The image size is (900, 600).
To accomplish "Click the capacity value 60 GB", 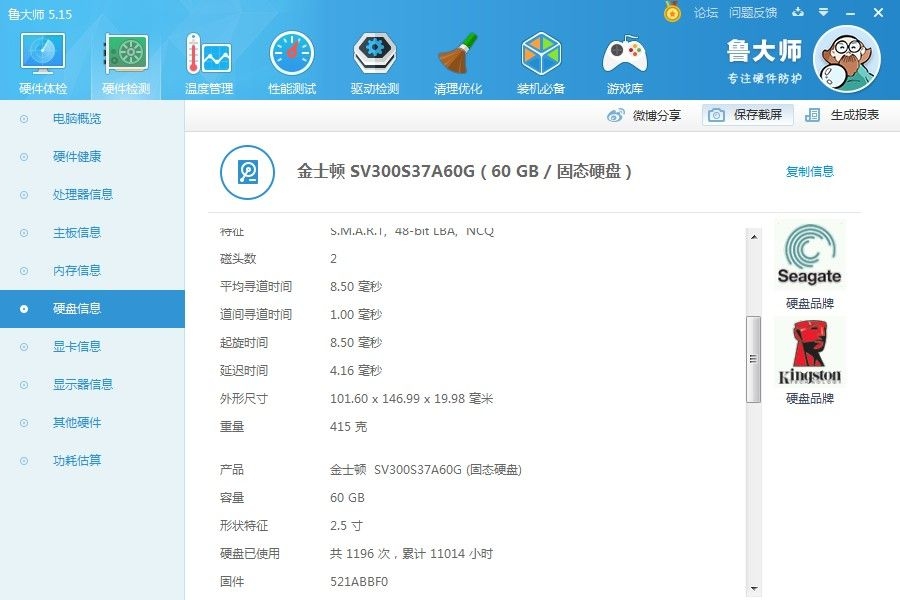I will click(x=347, y=498).
